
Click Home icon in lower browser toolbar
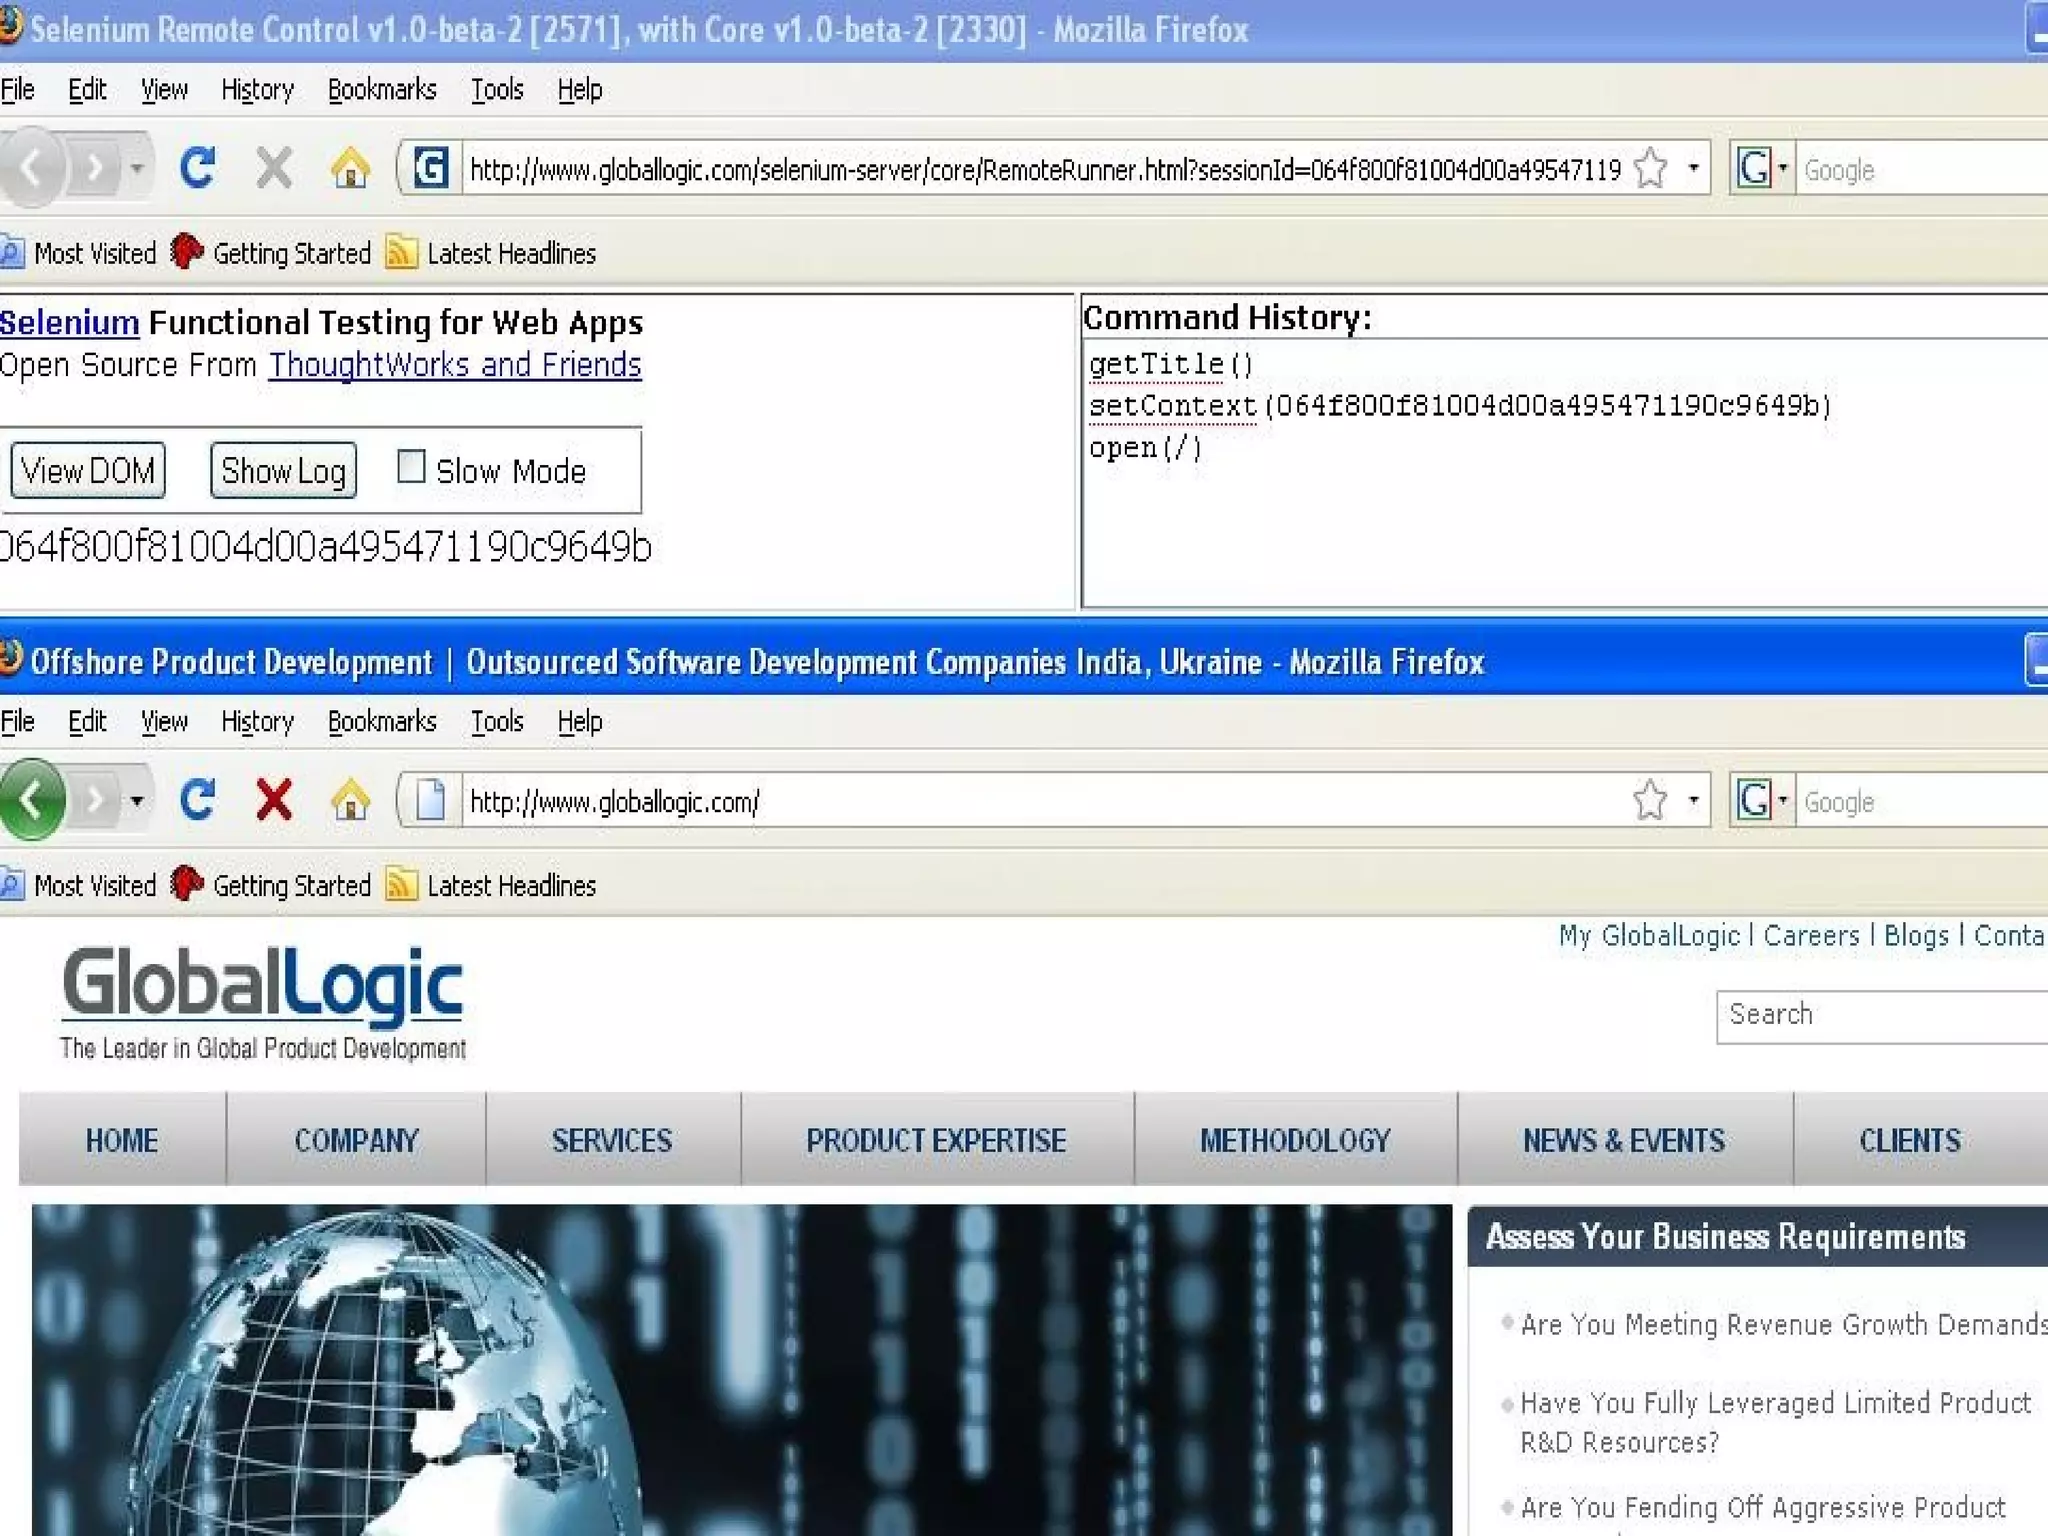350,800
